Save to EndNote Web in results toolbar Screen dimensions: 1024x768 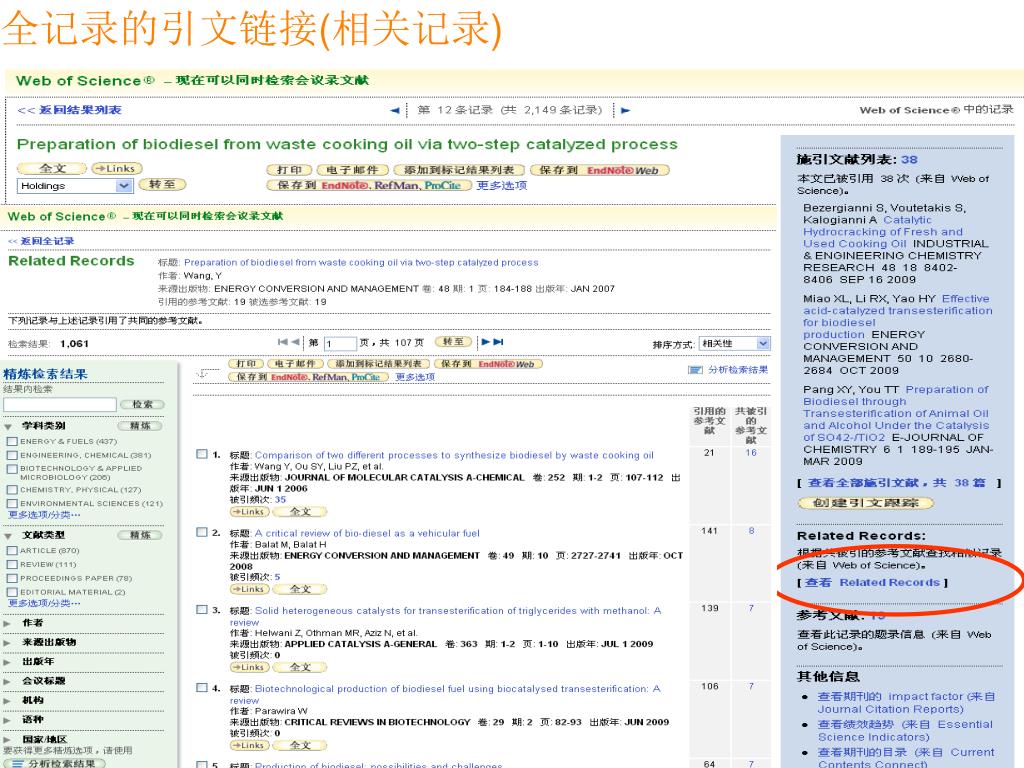coord(487,364)
